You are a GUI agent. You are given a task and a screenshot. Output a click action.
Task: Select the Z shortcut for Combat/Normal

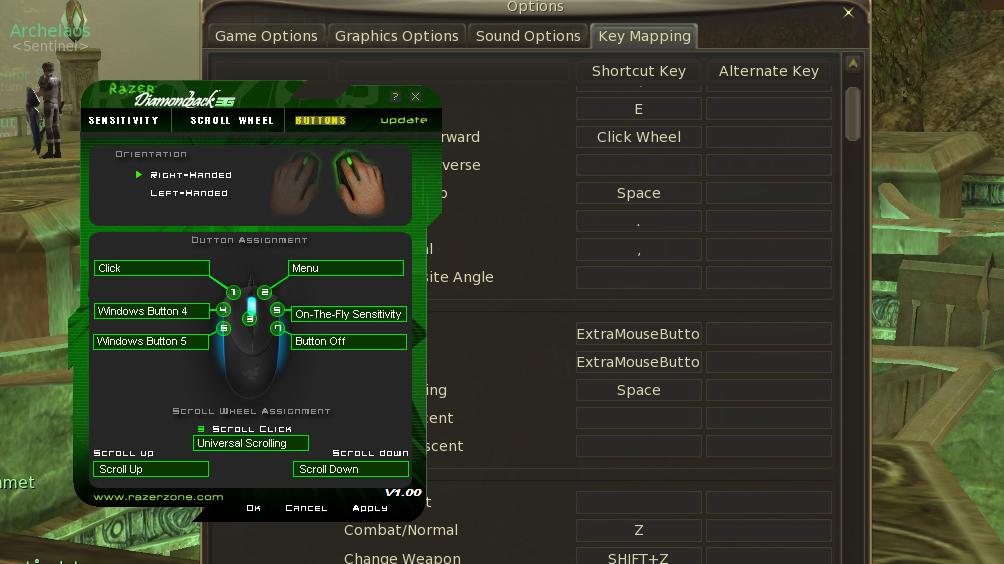(x=638, y=530)
